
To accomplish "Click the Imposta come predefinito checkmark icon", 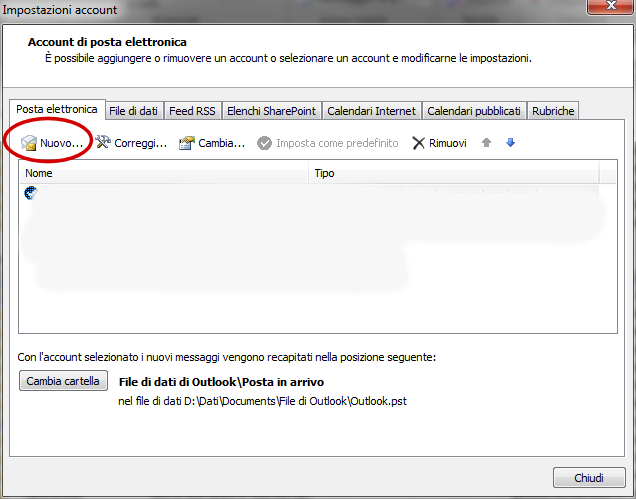I will (x=264, y=143).
